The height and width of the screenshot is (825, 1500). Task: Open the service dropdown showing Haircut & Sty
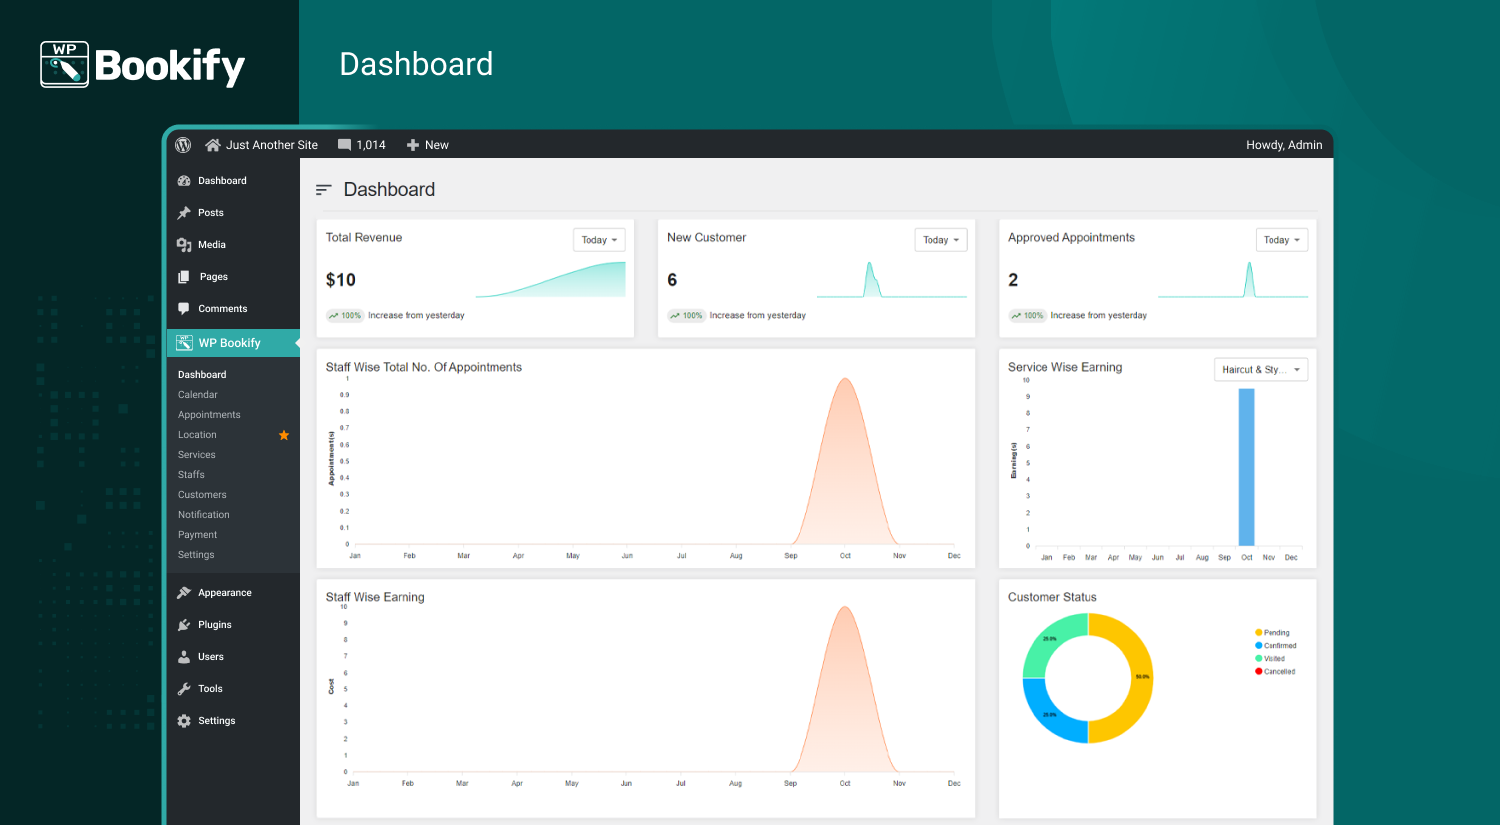[1261, 369]
